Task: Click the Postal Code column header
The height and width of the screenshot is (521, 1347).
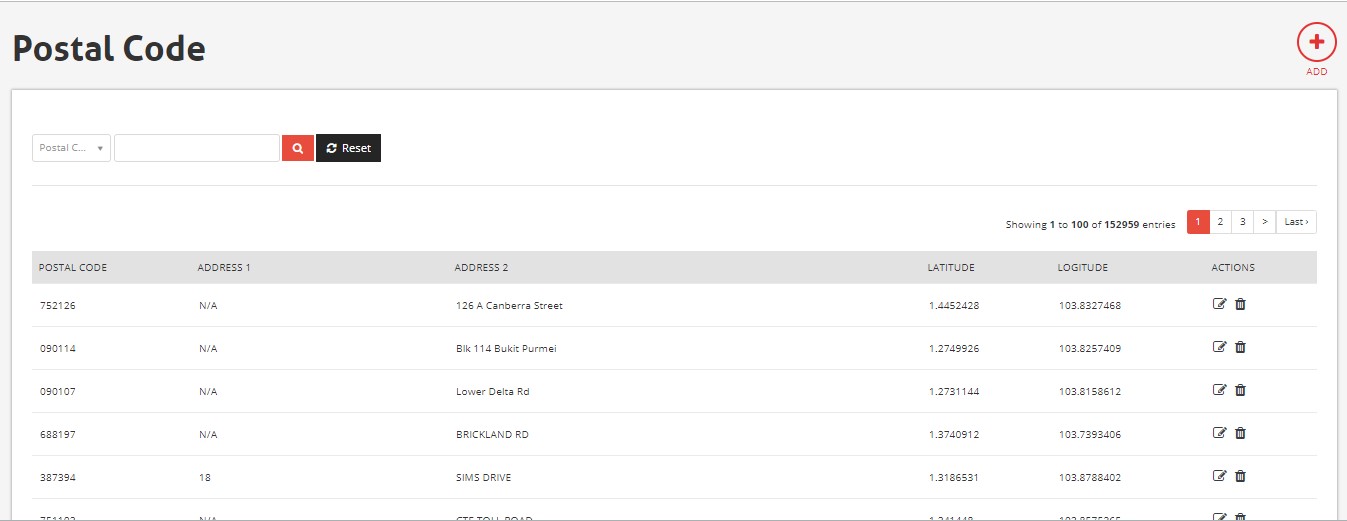Action: pos(73,268)
